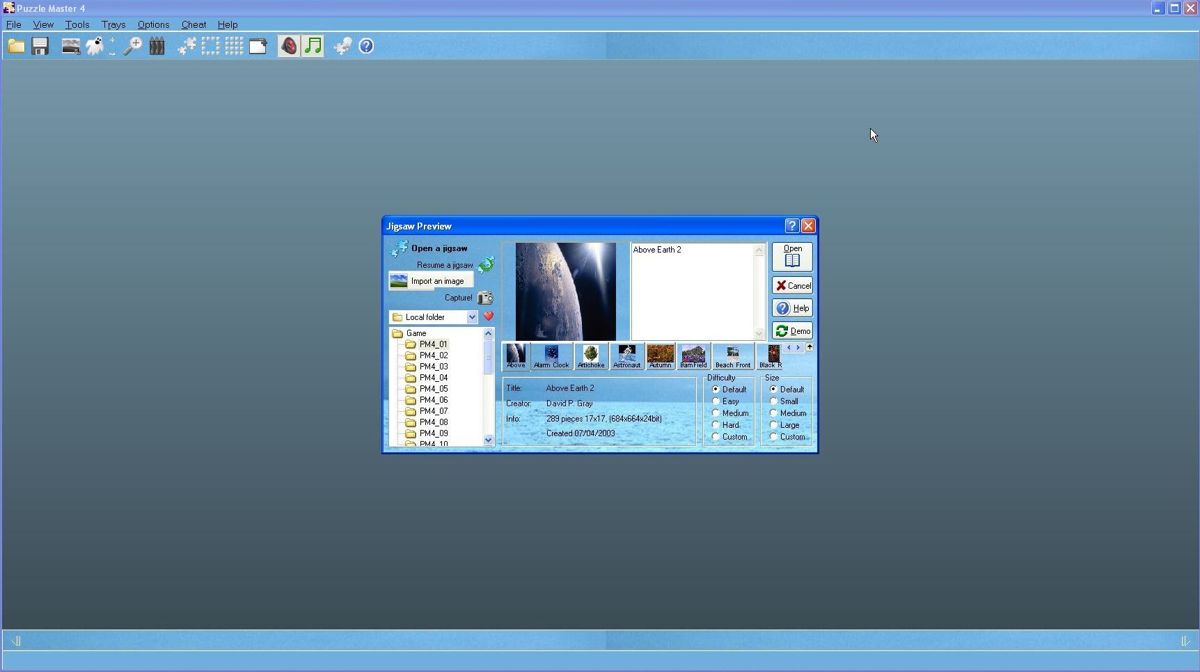Open the Cheat menu
The width and height of the screenshot is (1200, 672).
[193, 24]
